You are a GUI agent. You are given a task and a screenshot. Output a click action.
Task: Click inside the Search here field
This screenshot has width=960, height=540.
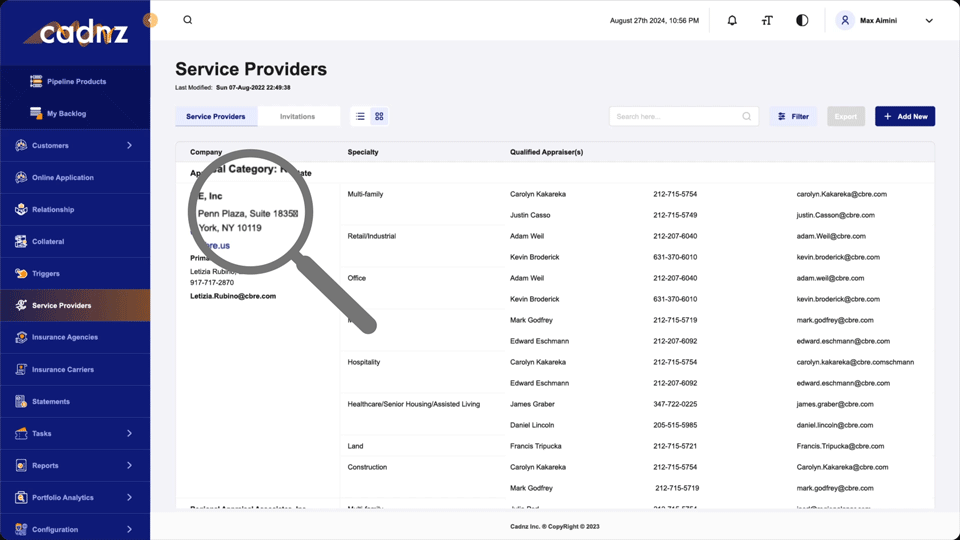pyautogui.click(x=676, y=117)
